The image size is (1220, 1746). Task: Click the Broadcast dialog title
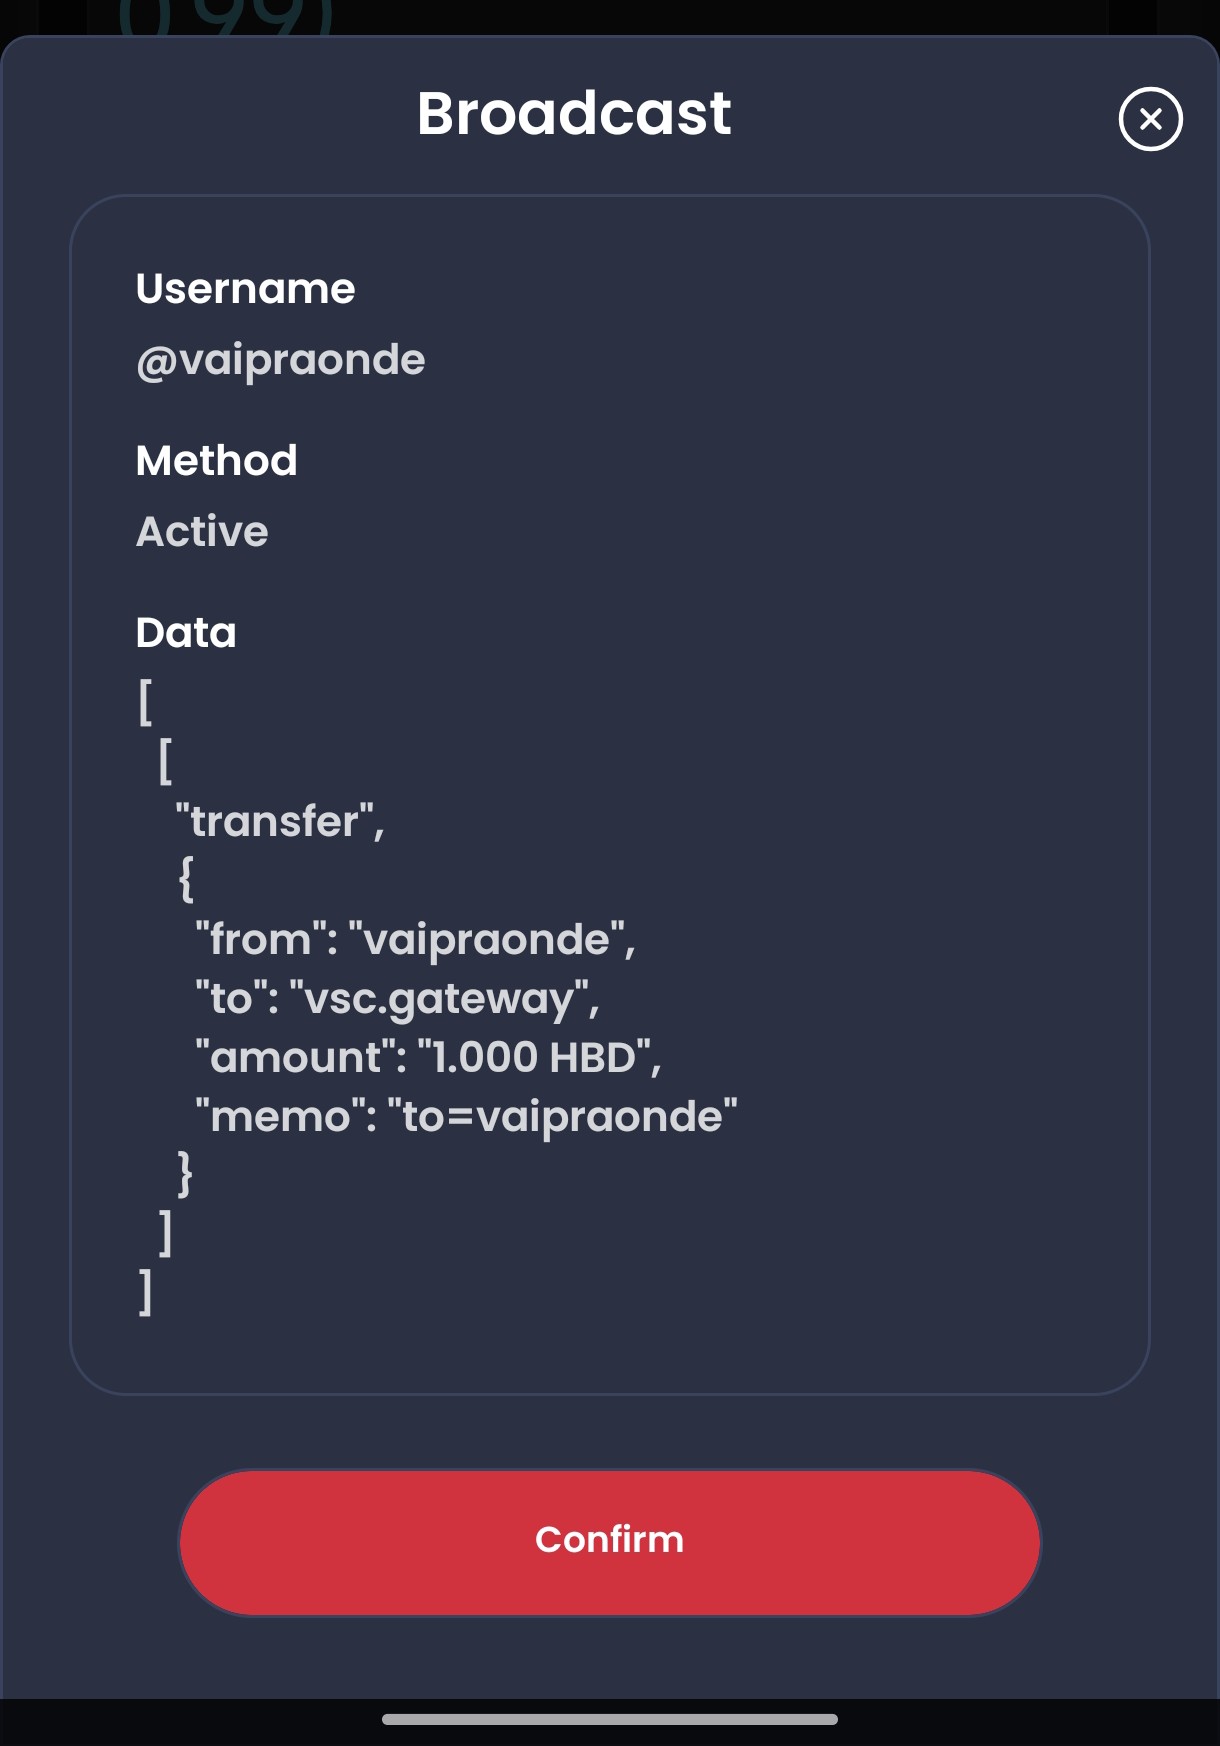click(574, 113)
